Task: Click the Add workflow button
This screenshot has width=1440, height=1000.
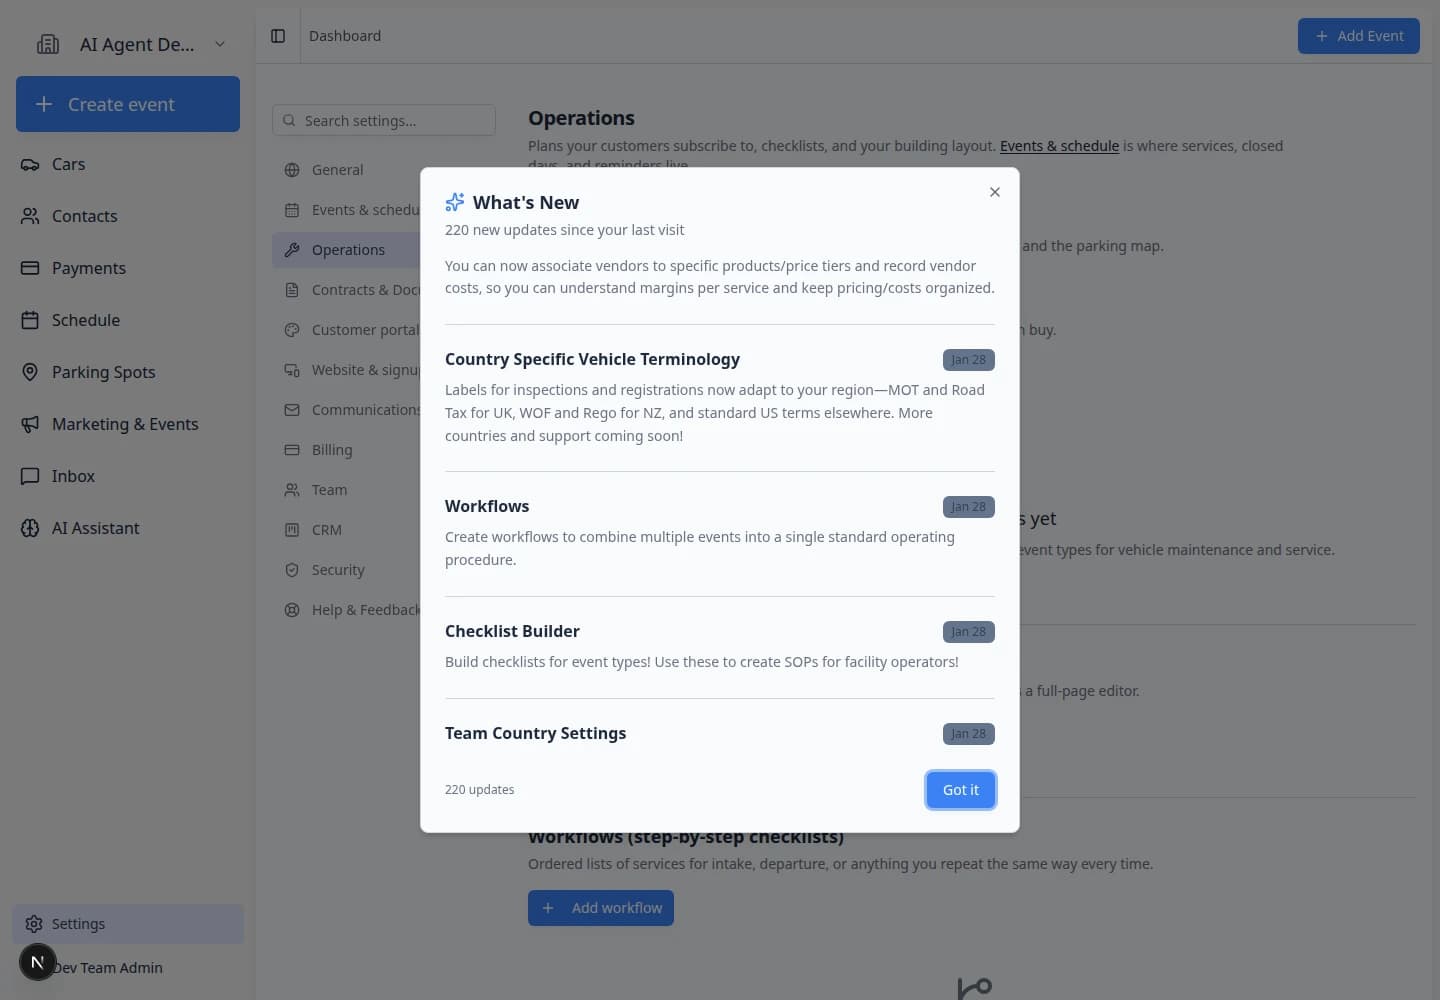Action: (601, 908)
